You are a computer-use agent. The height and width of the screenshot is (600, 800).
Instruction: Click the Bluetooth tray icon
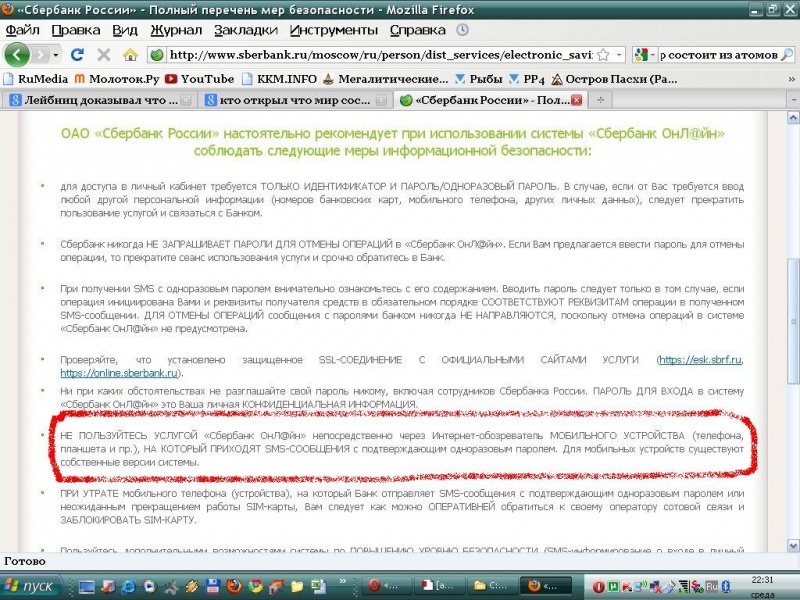pos(726,586)
